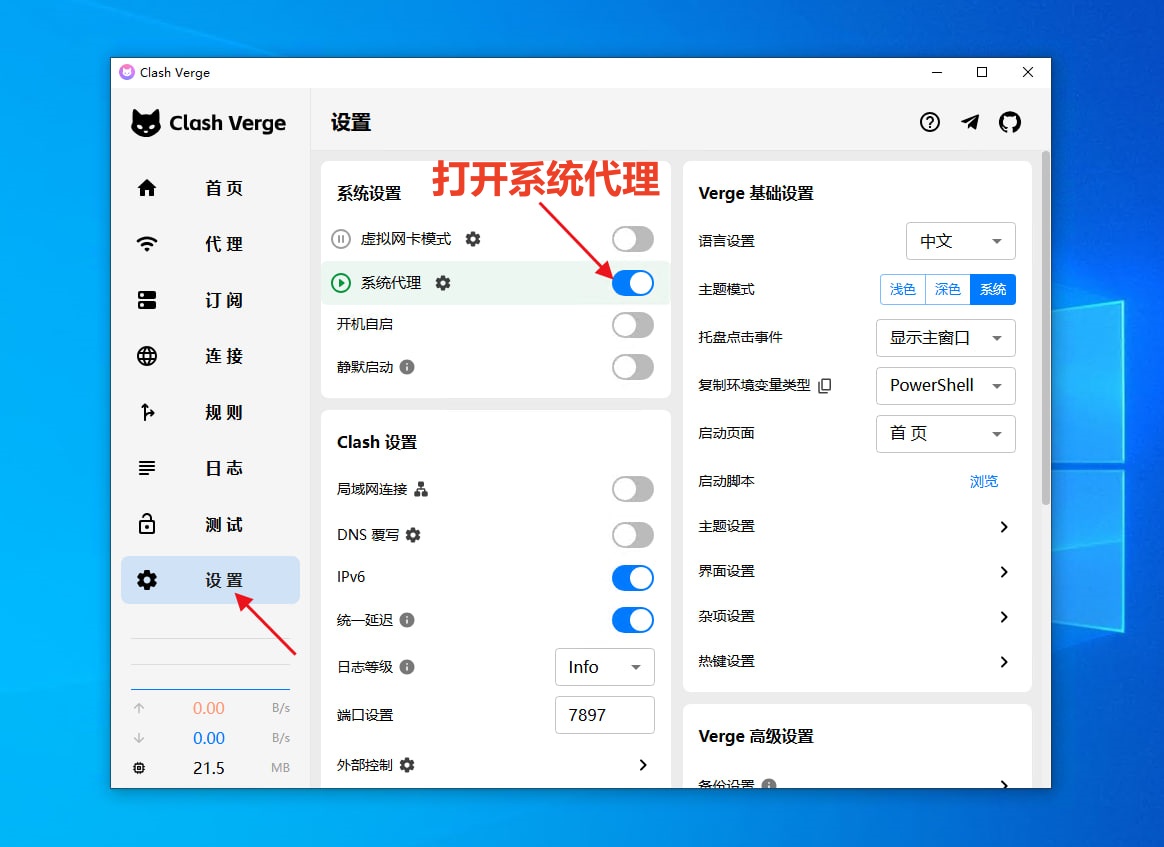This screenshot has width=1164, height=847.
Task: Click the home icon in sidebar
Action: point(147,188)
